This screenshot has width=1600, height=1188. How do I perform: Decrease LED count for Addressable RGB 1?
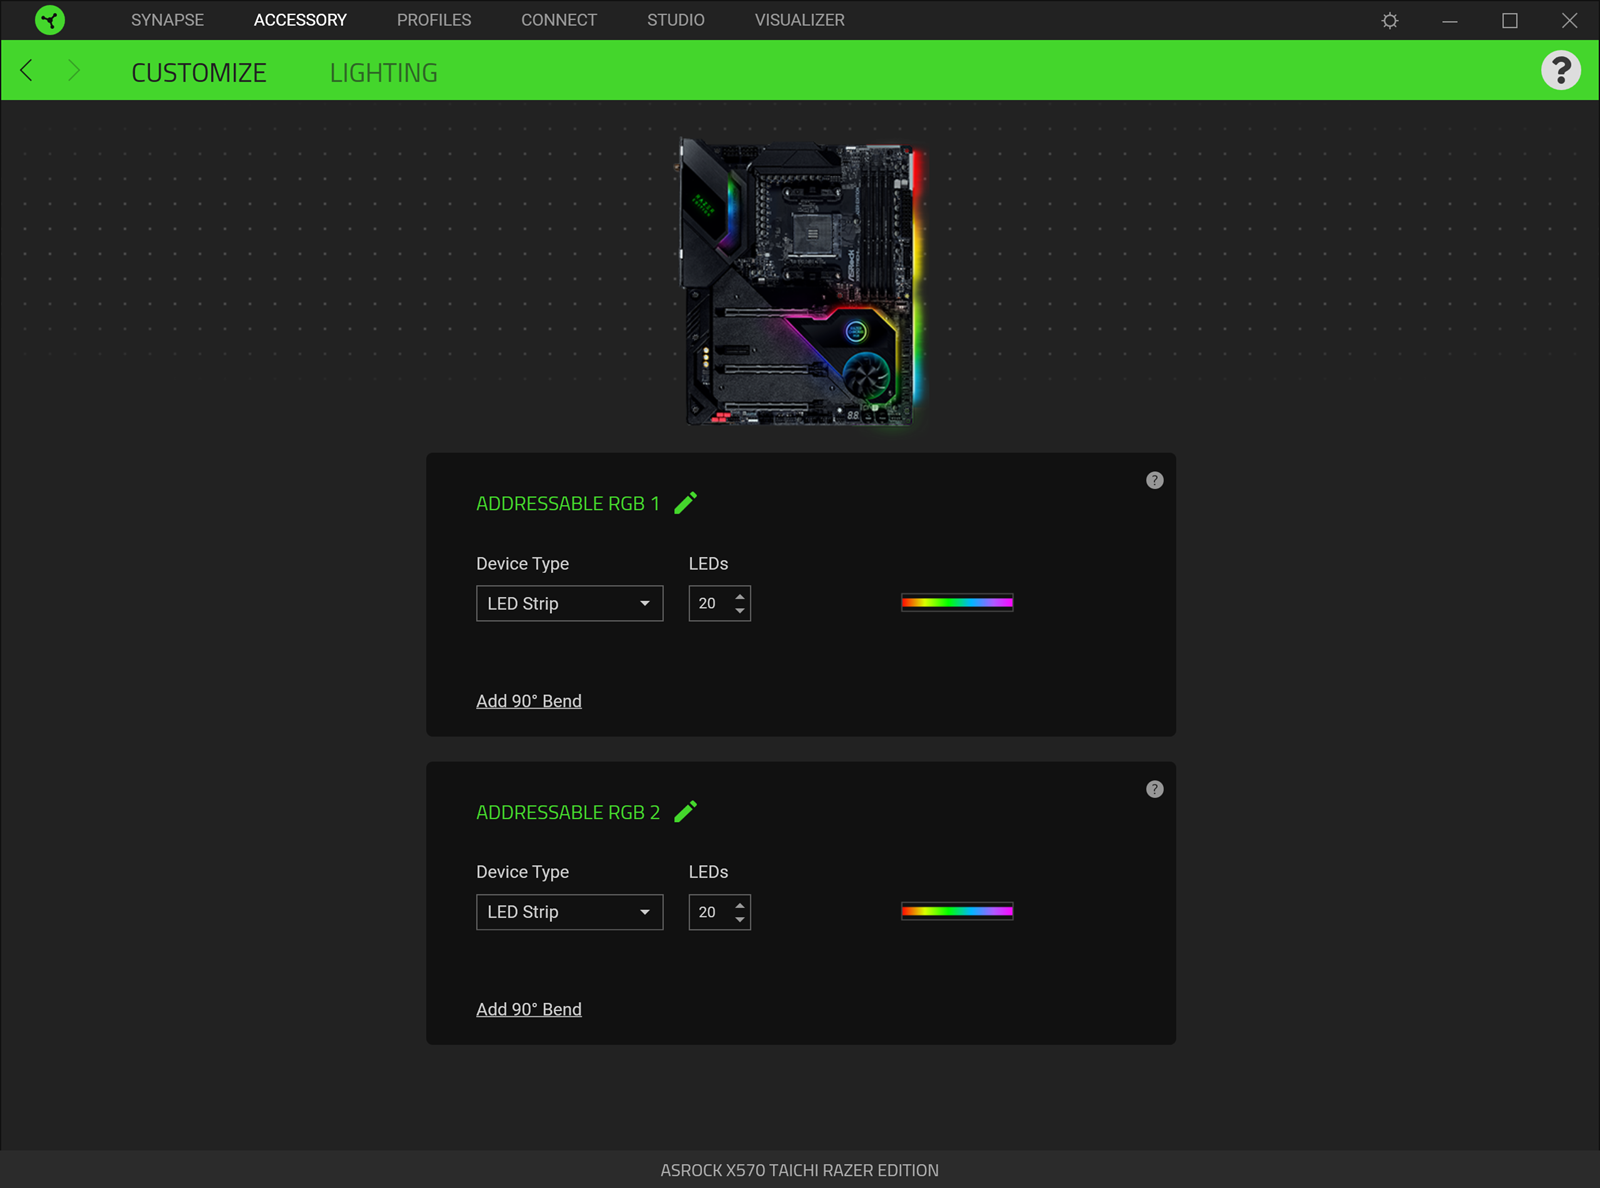(740, 610)
